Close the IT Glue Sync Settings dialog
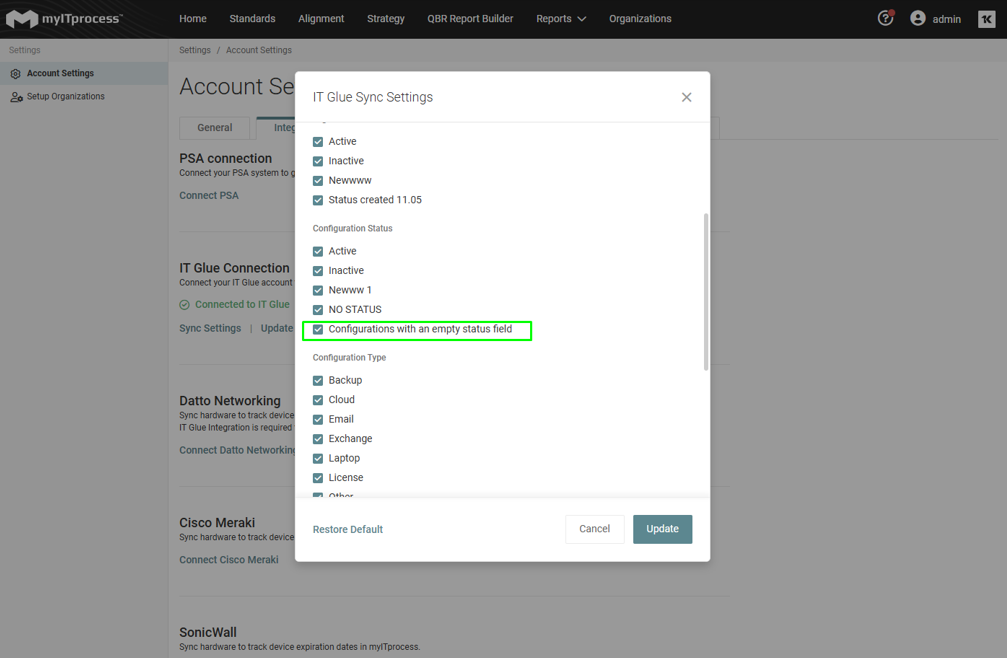 (x=687, y=97)
